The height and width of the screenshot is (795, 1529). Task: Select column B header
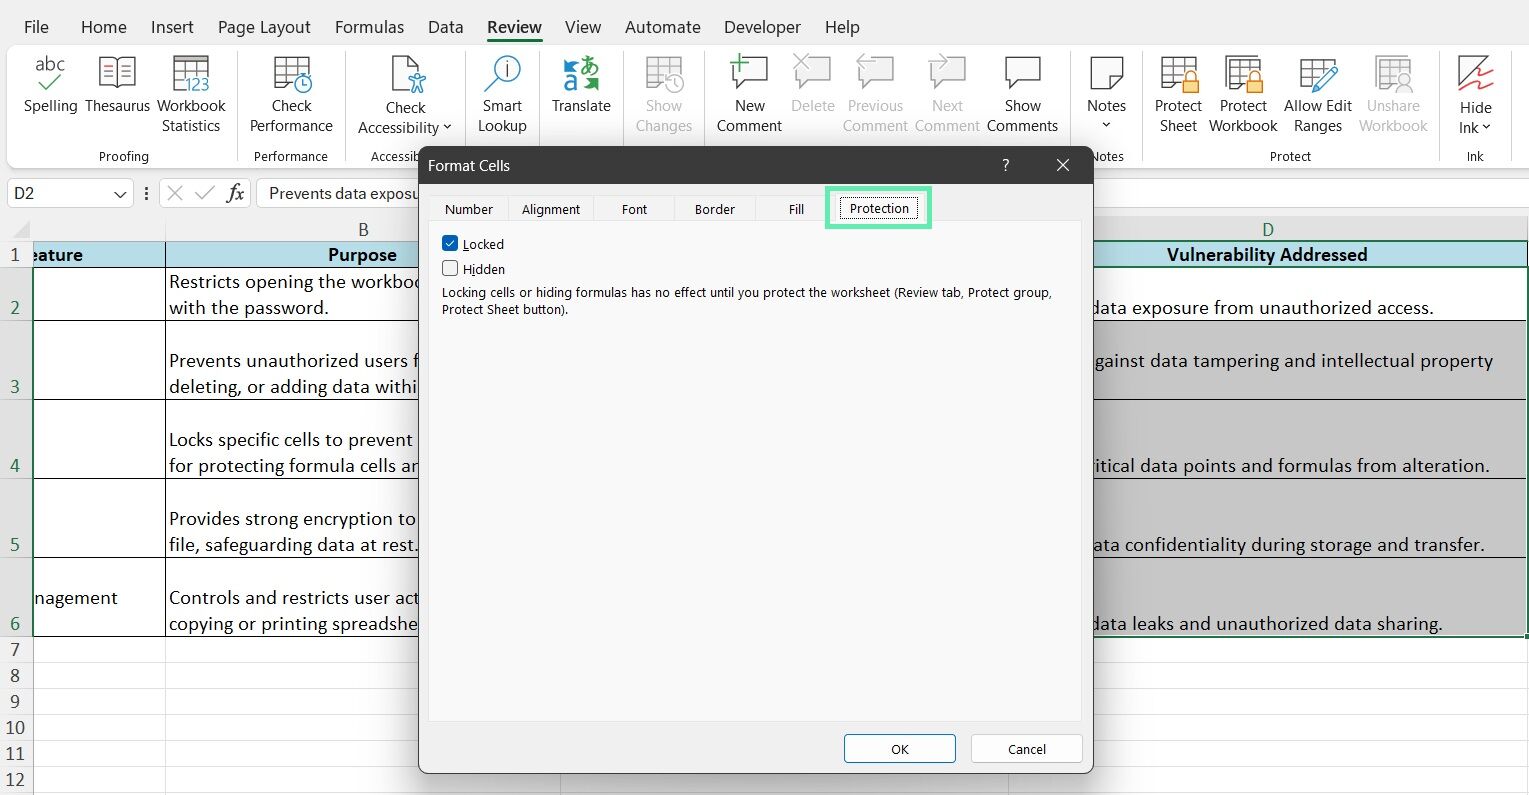(x=363, y=230)
